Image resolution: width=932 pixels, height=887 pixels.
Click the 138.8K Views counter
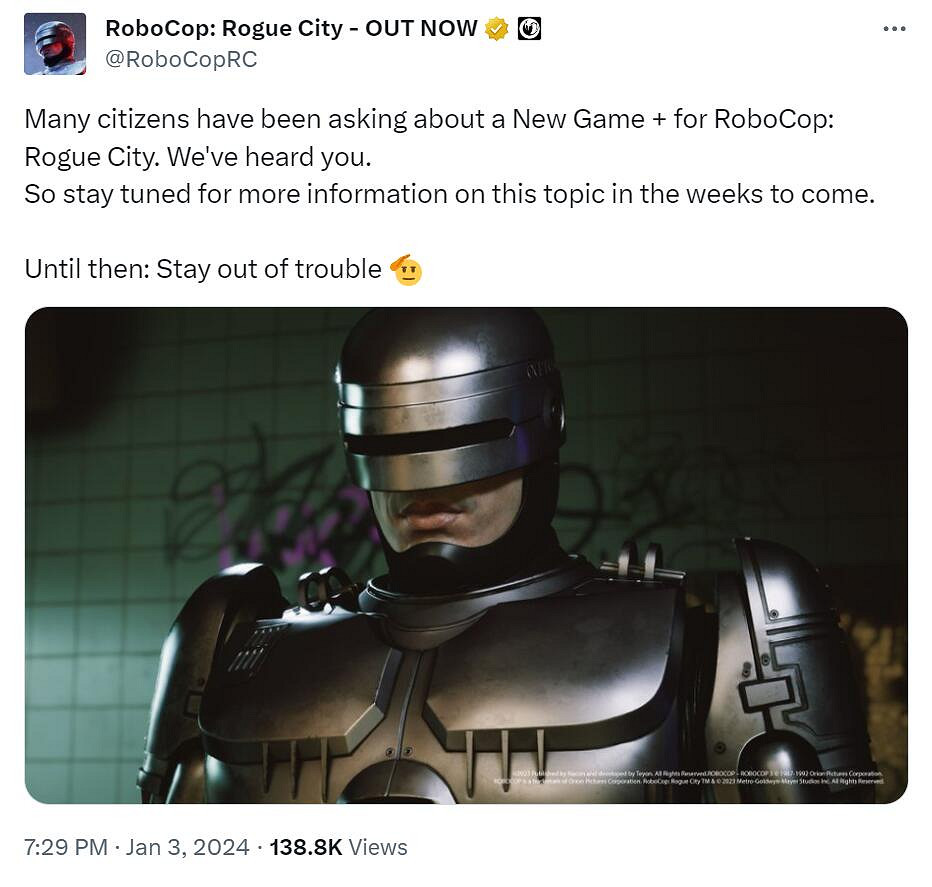(x=338, y=847)
